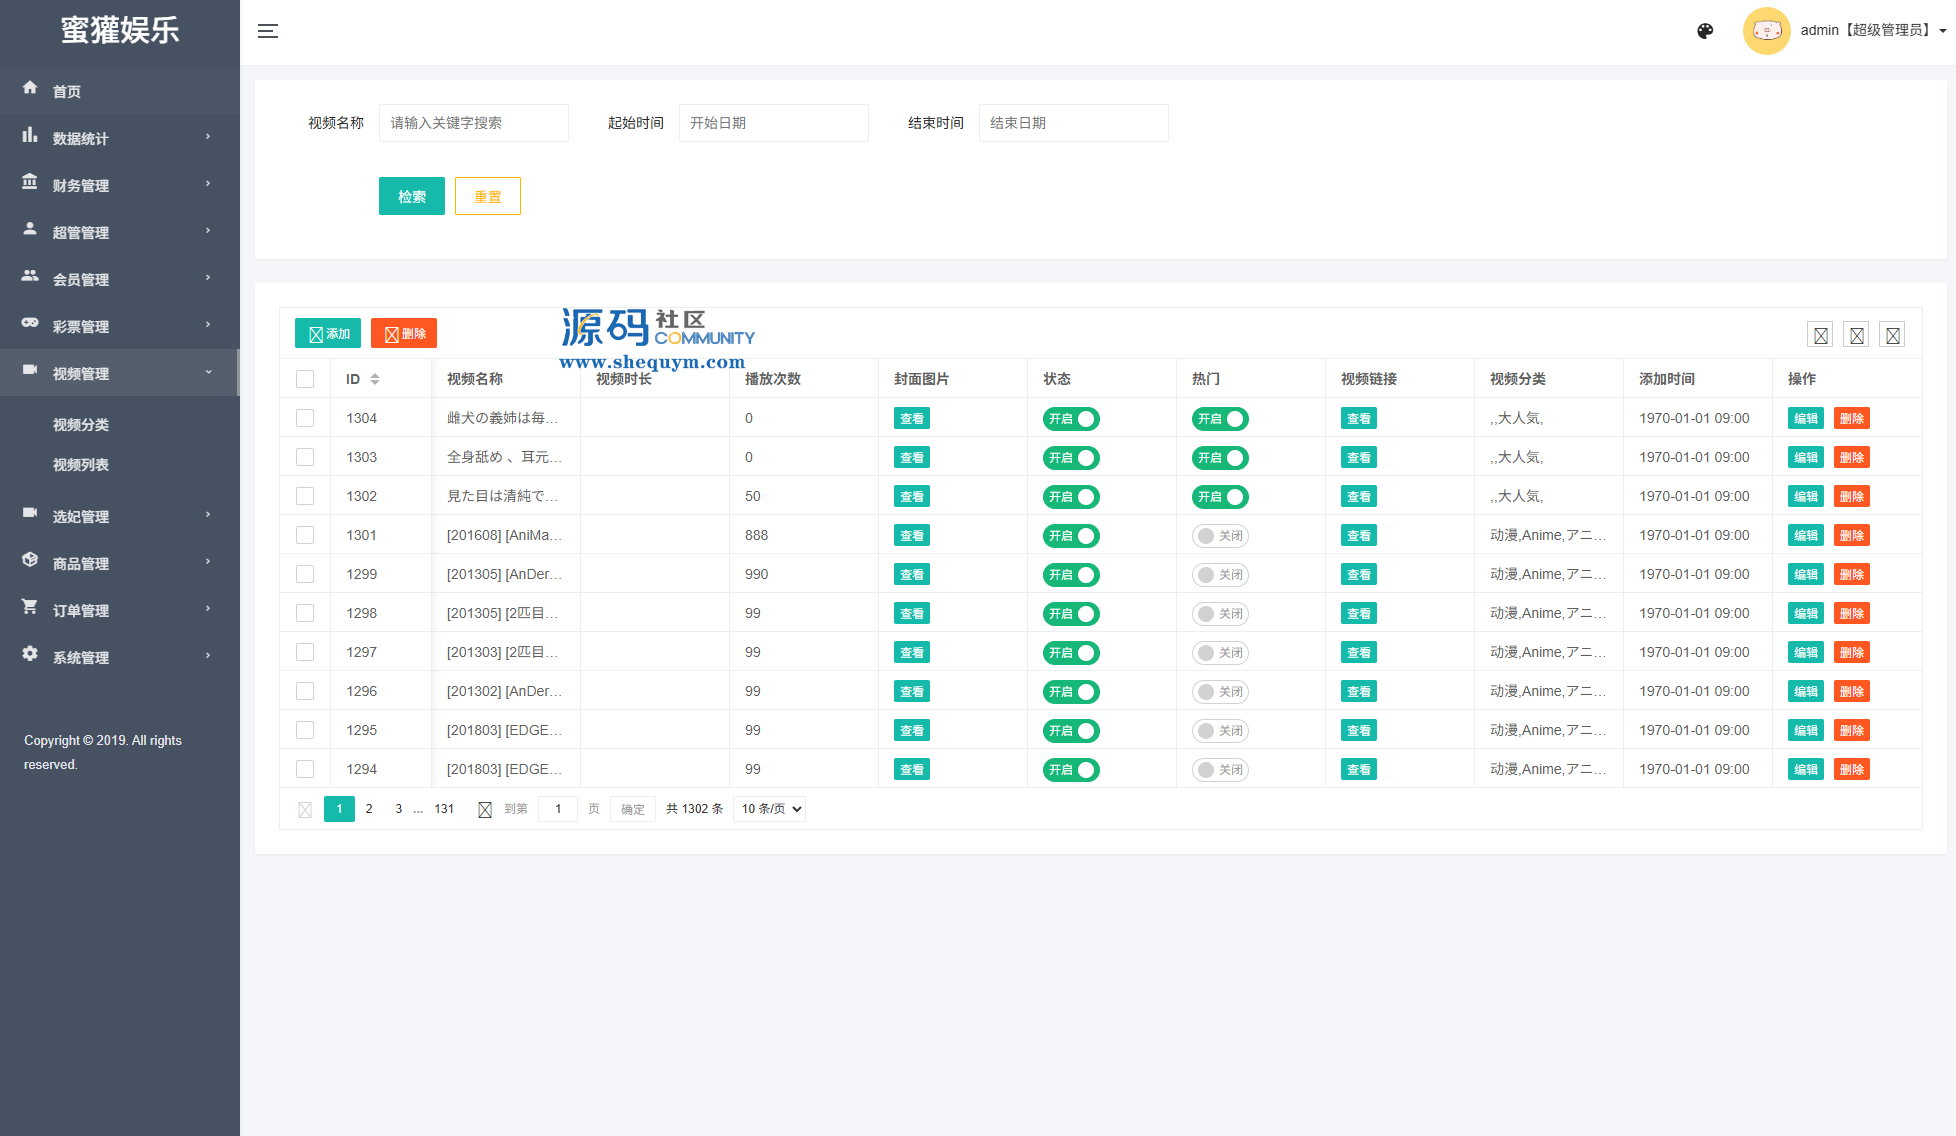Toggle the 状态 switch for row 1304
The image size is (1956, 1136).
point(1070,419)
